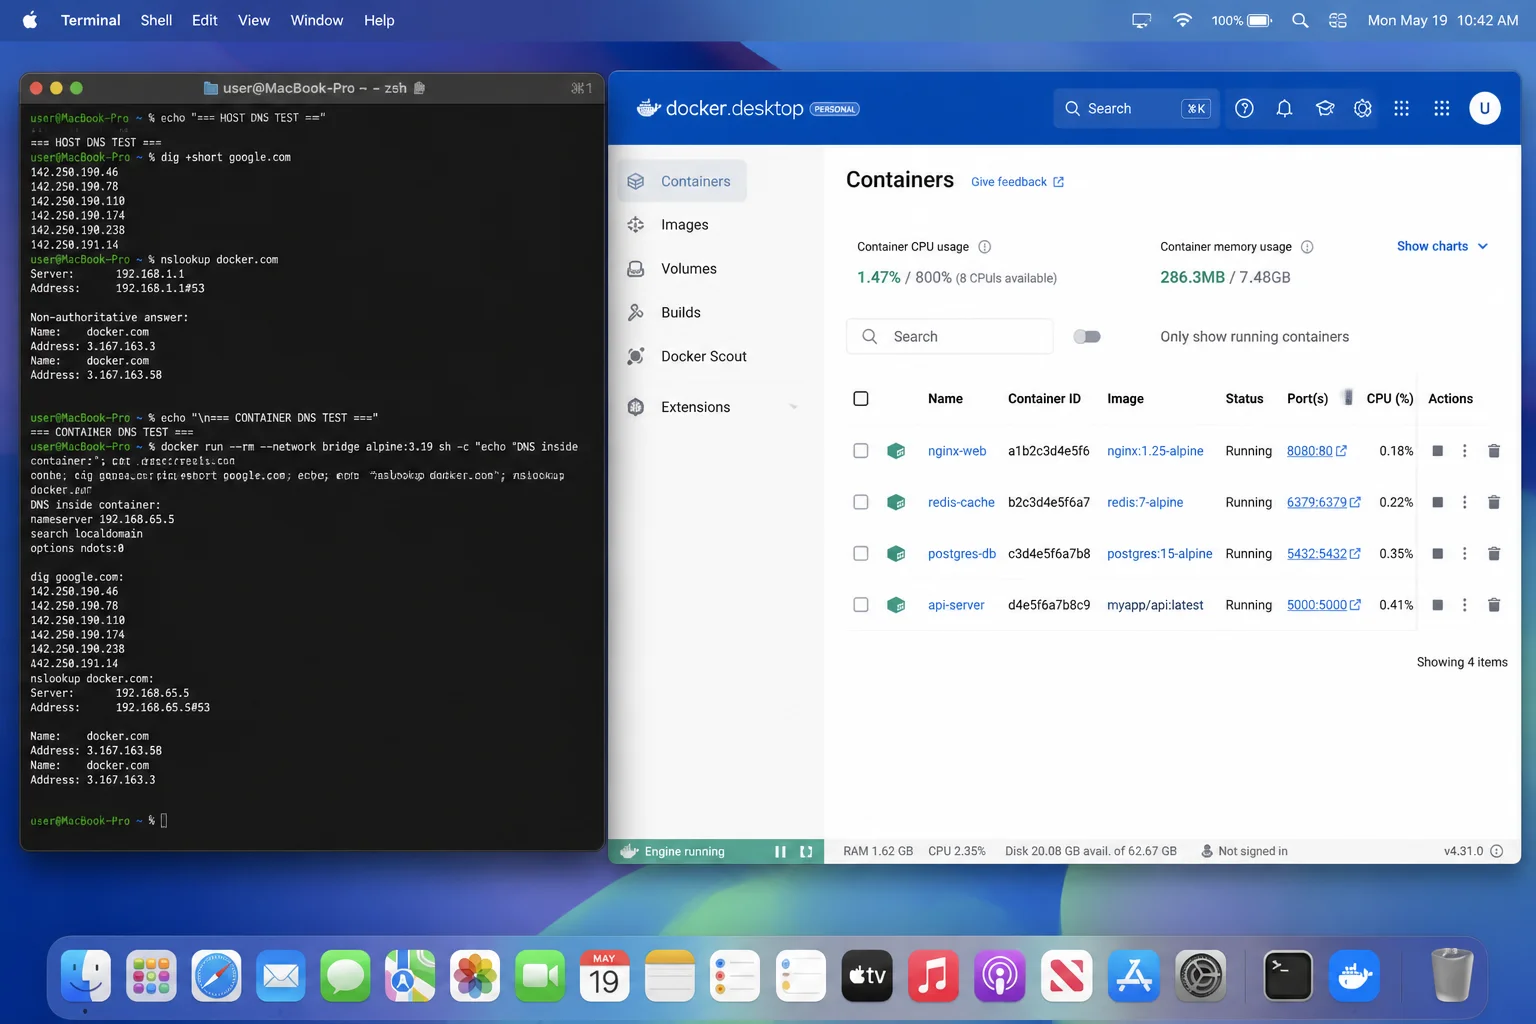Expand the Extensions sidebar section
The width and height of the screenshot is (1536, 1024).
click(x=794, y=407)
